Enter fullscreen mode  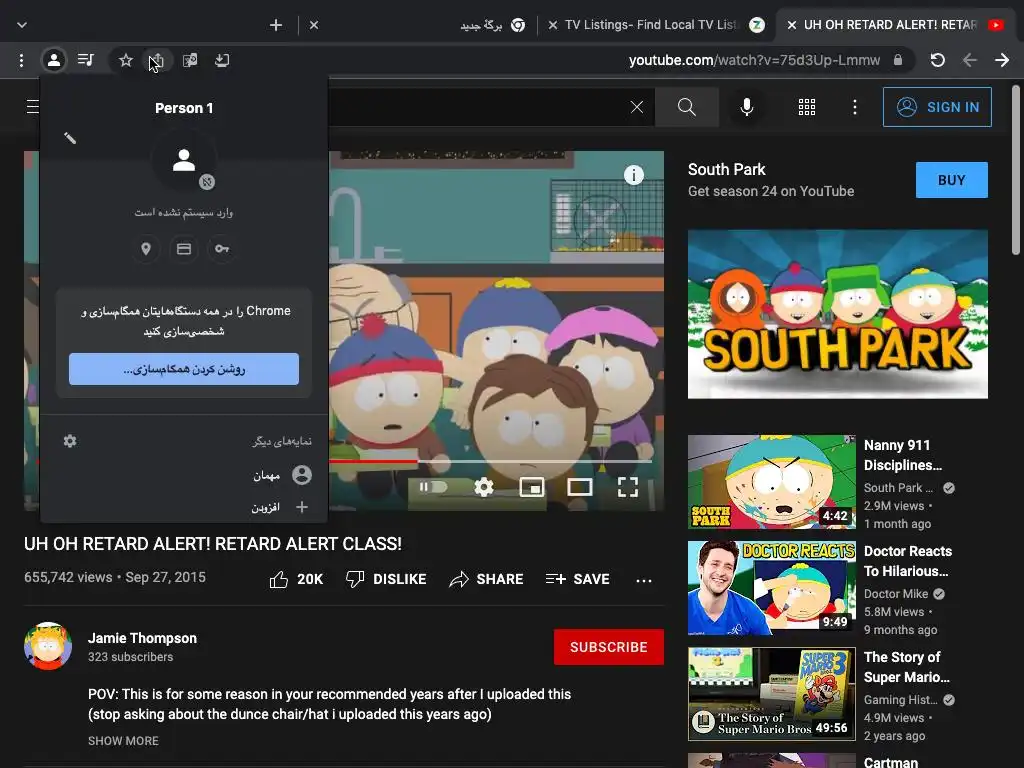(x=628, y=487)
